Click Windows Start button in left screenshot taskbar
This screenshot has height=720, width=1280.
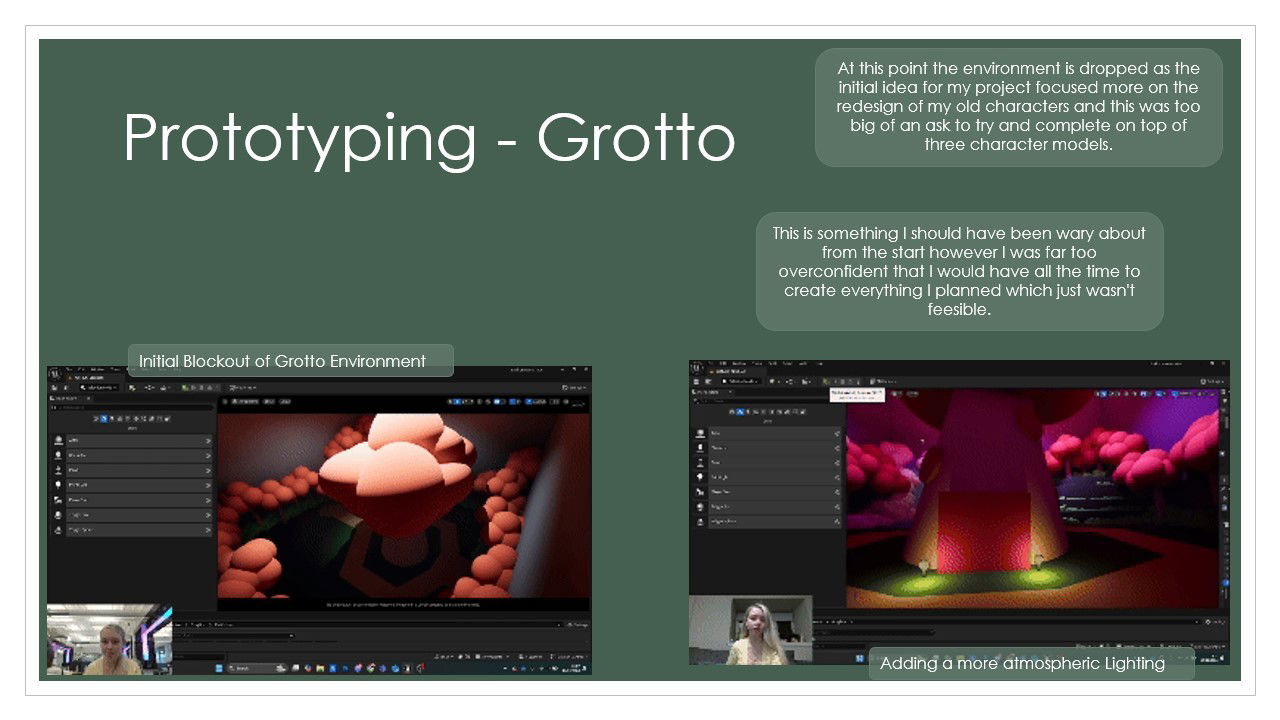pos(219,667)
